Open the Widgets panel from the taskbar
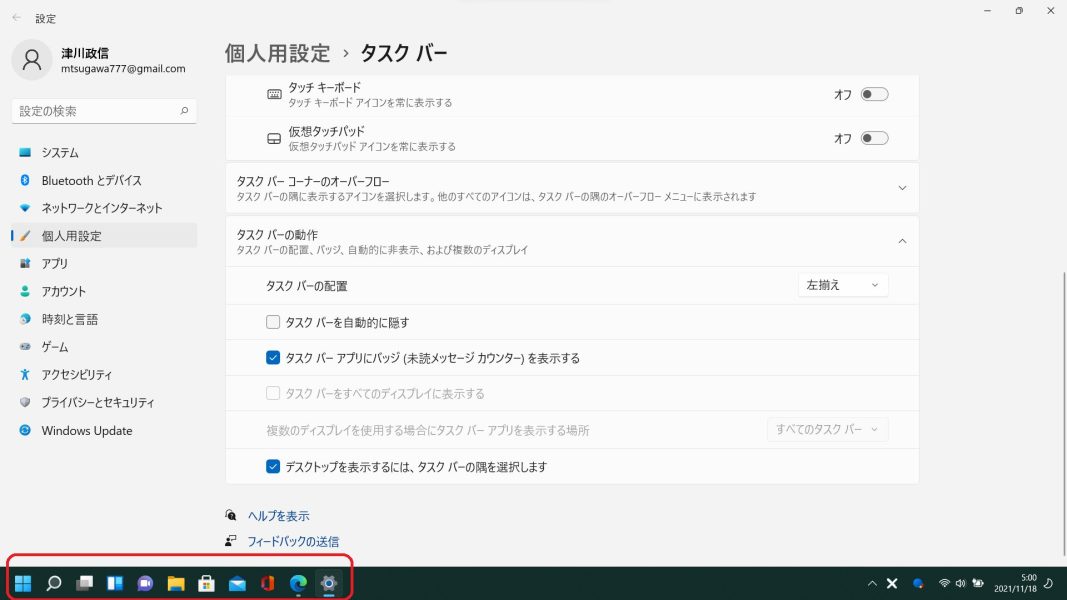Viewport: 1067px width, 600px height. click(115, 583)
